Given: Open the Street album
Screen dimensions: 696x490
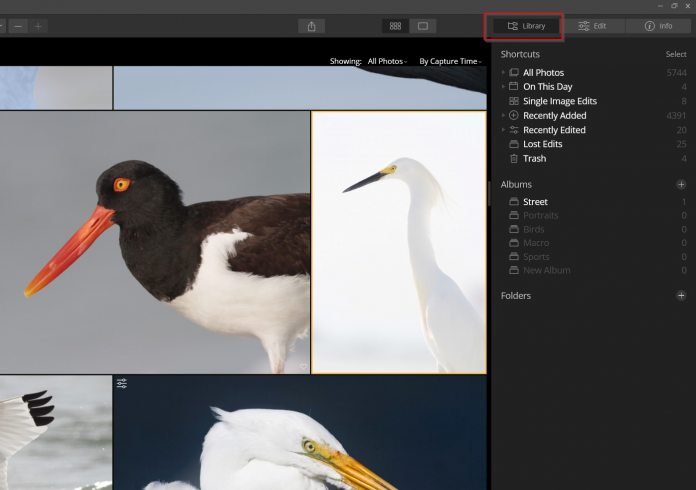Looking at the screenshot, I should [535, 202].
